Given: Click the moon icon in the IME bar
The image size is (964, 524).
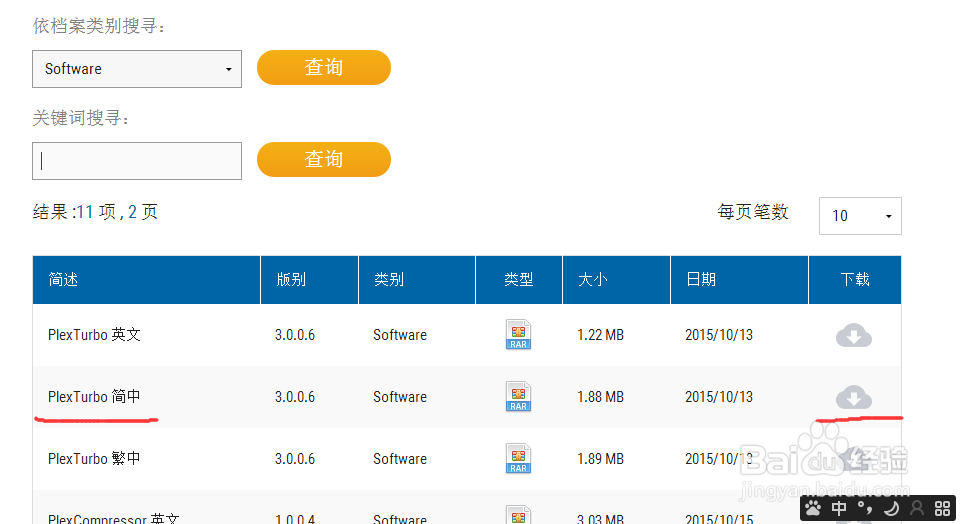Looking at the screenshot, I should 891,508.
